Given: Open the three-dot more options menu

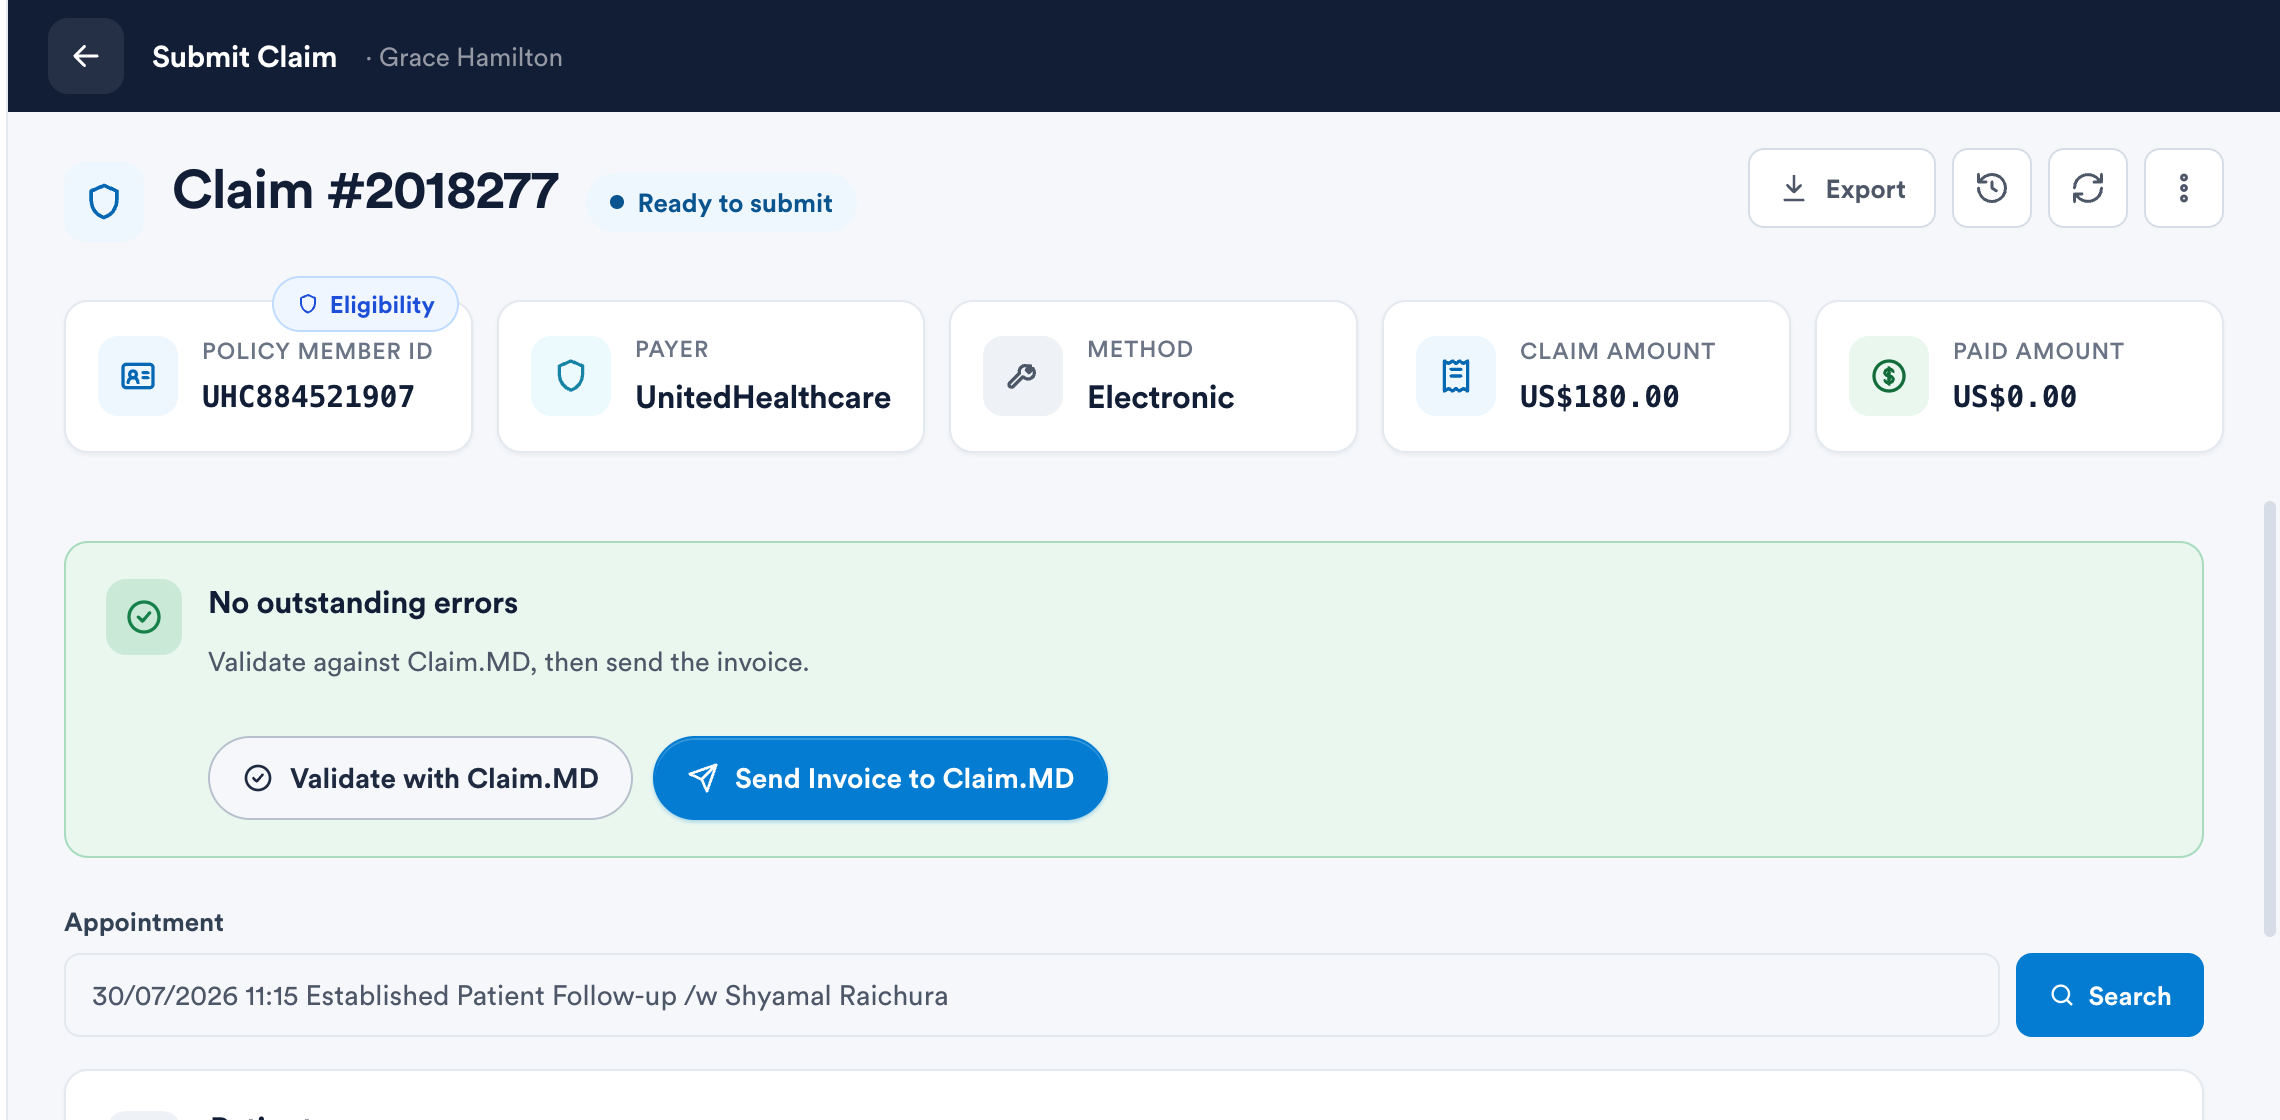Looking at the screenshot, I should 2183,188.
